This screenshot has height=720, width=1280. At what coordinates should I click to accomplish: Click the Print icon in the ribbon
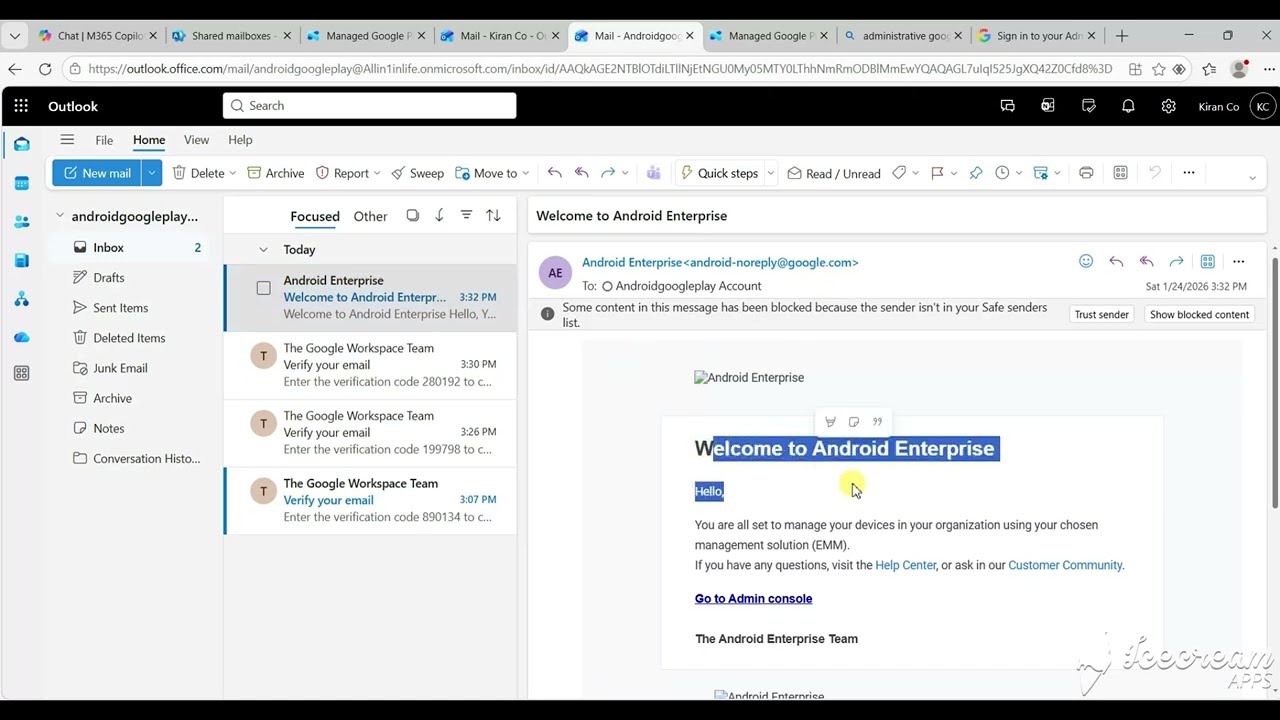click(x=1086, y=173)
